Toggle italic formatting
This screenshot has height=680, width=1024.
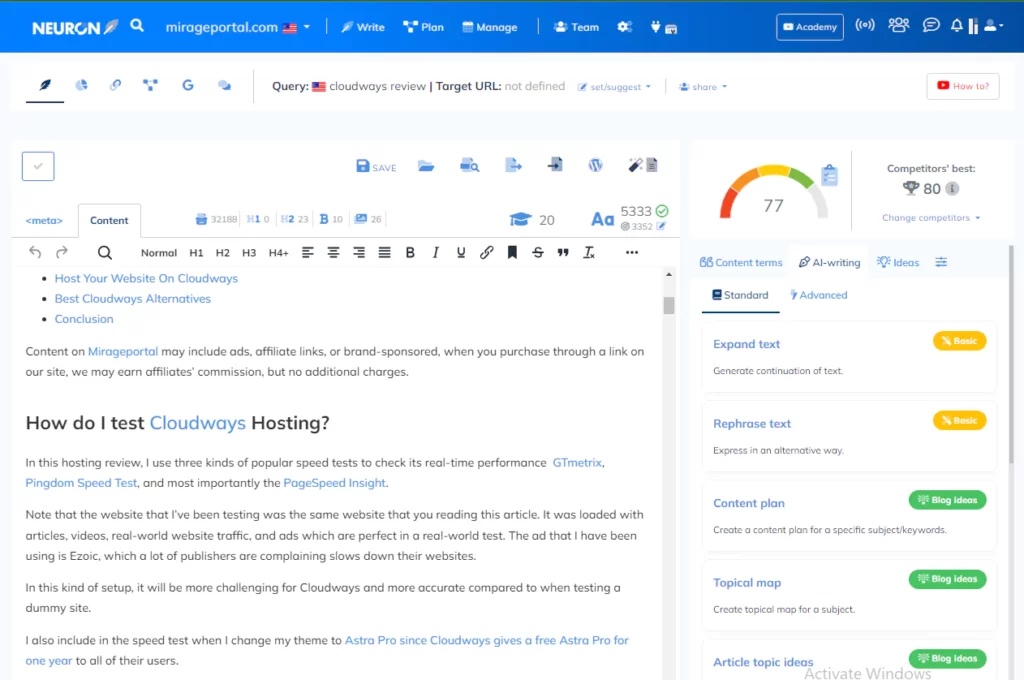coord(436,253)
